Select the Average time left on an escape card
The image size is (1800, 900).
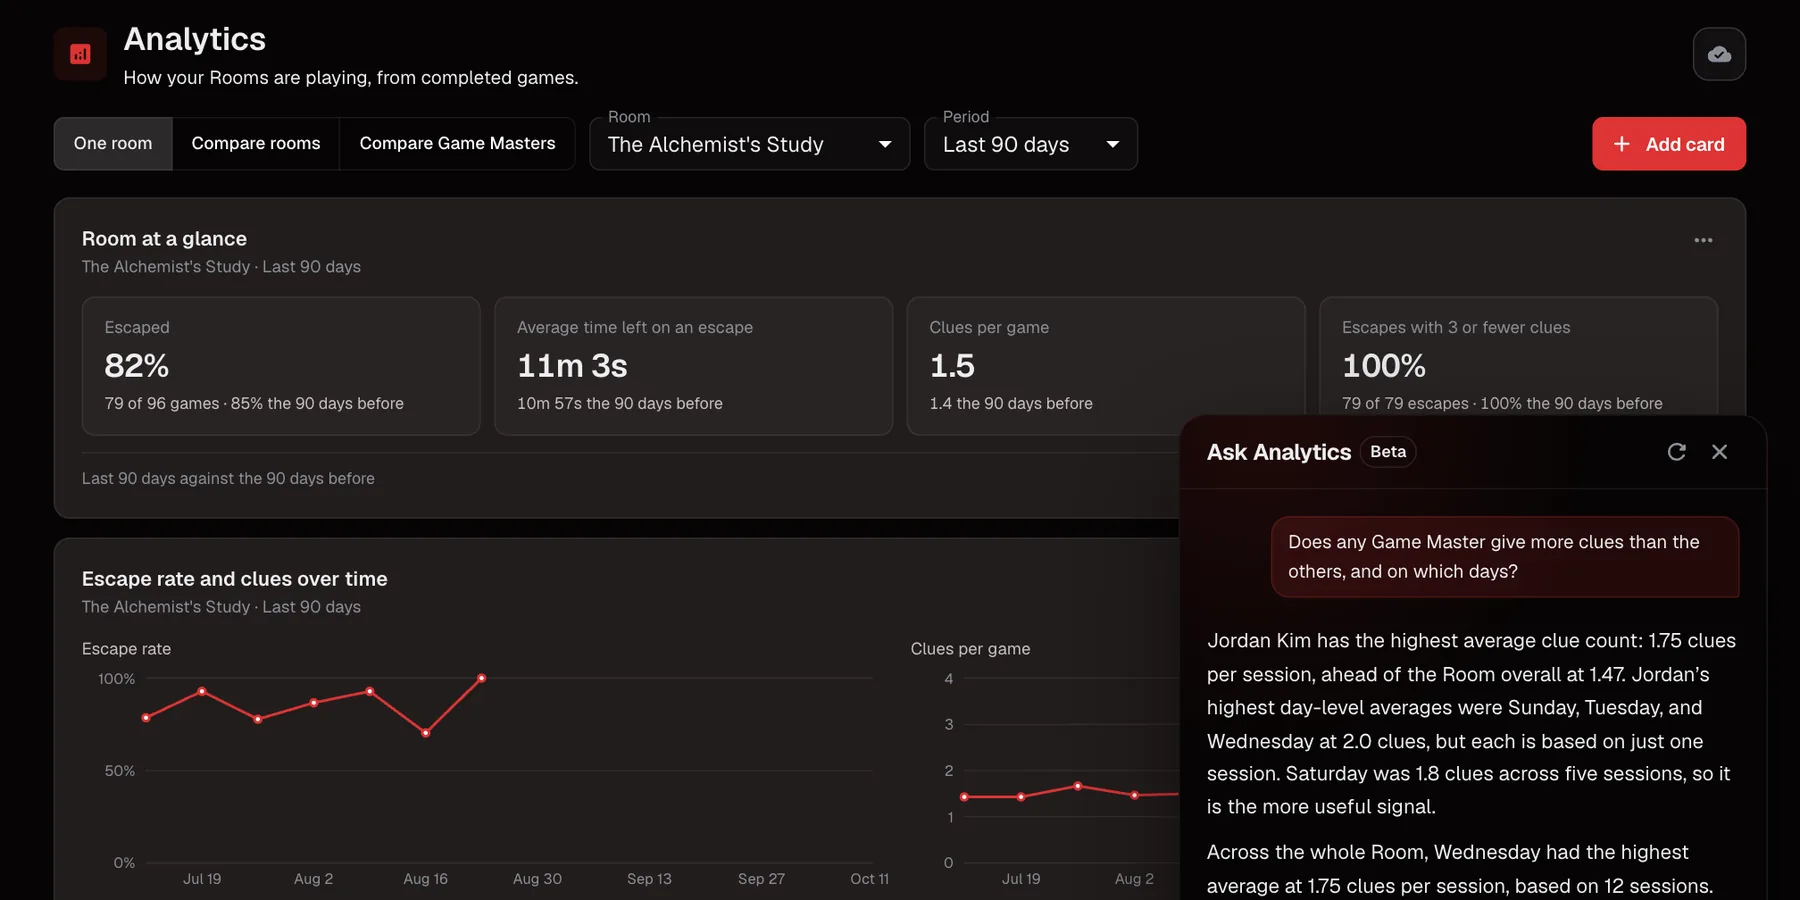693,366
